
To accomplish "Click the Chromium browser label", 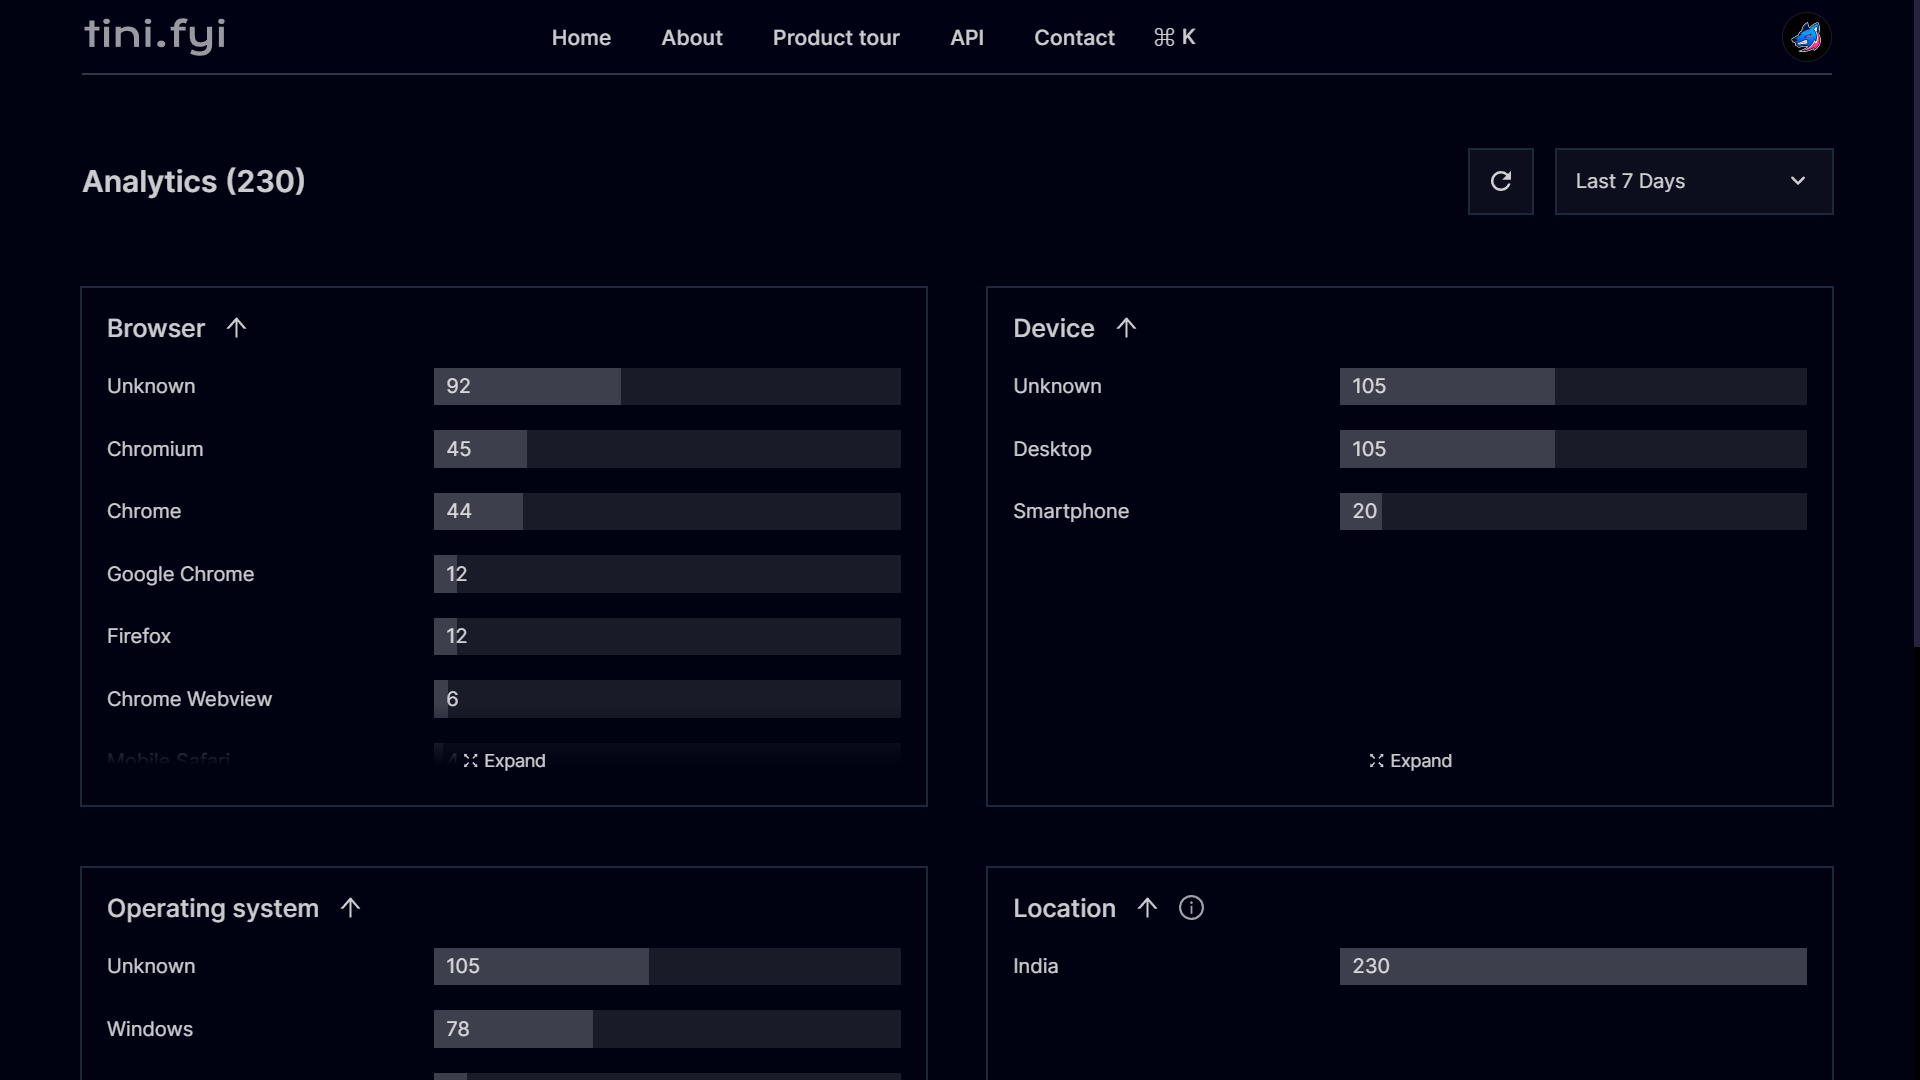I will (x=155, y=449).
